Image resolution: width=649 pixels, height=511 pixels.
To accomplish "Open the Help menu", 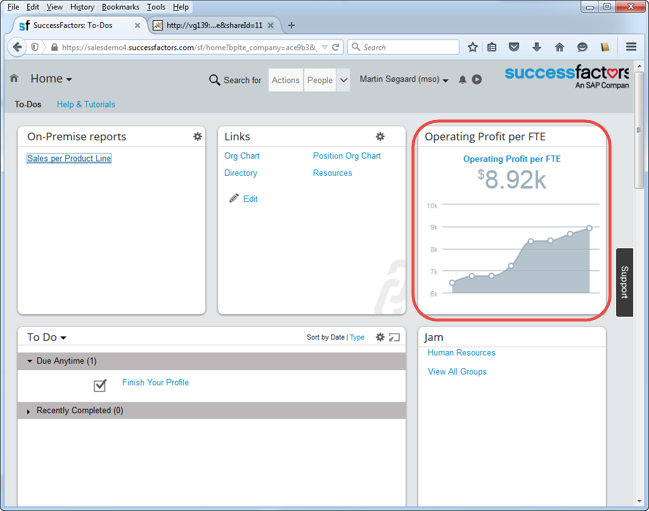I will pos(180,7).
